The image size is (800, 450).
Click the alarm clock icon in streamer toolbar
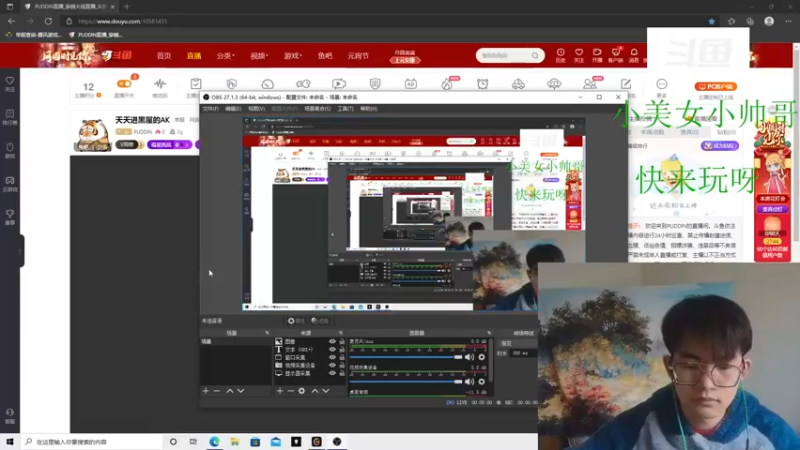tap(483, 84)
